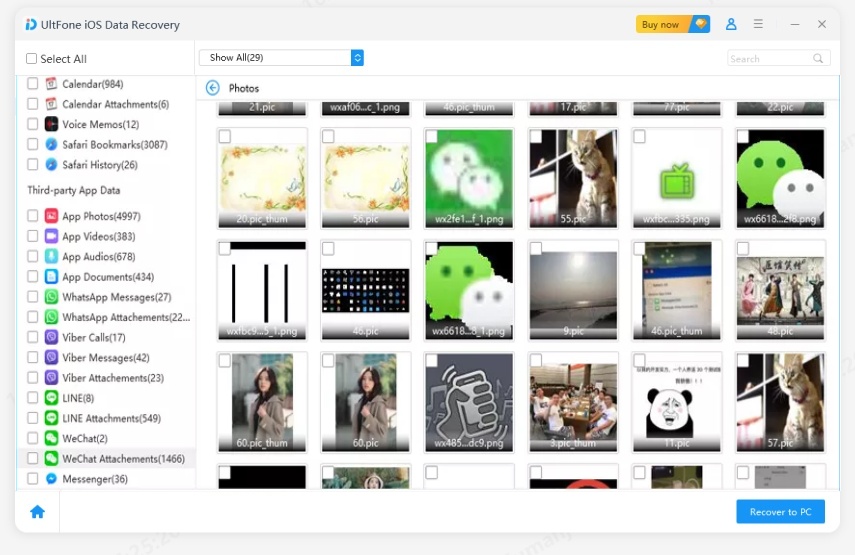Open the user account icon
Viewport: 855px width, 555px height.
[731, 24]
